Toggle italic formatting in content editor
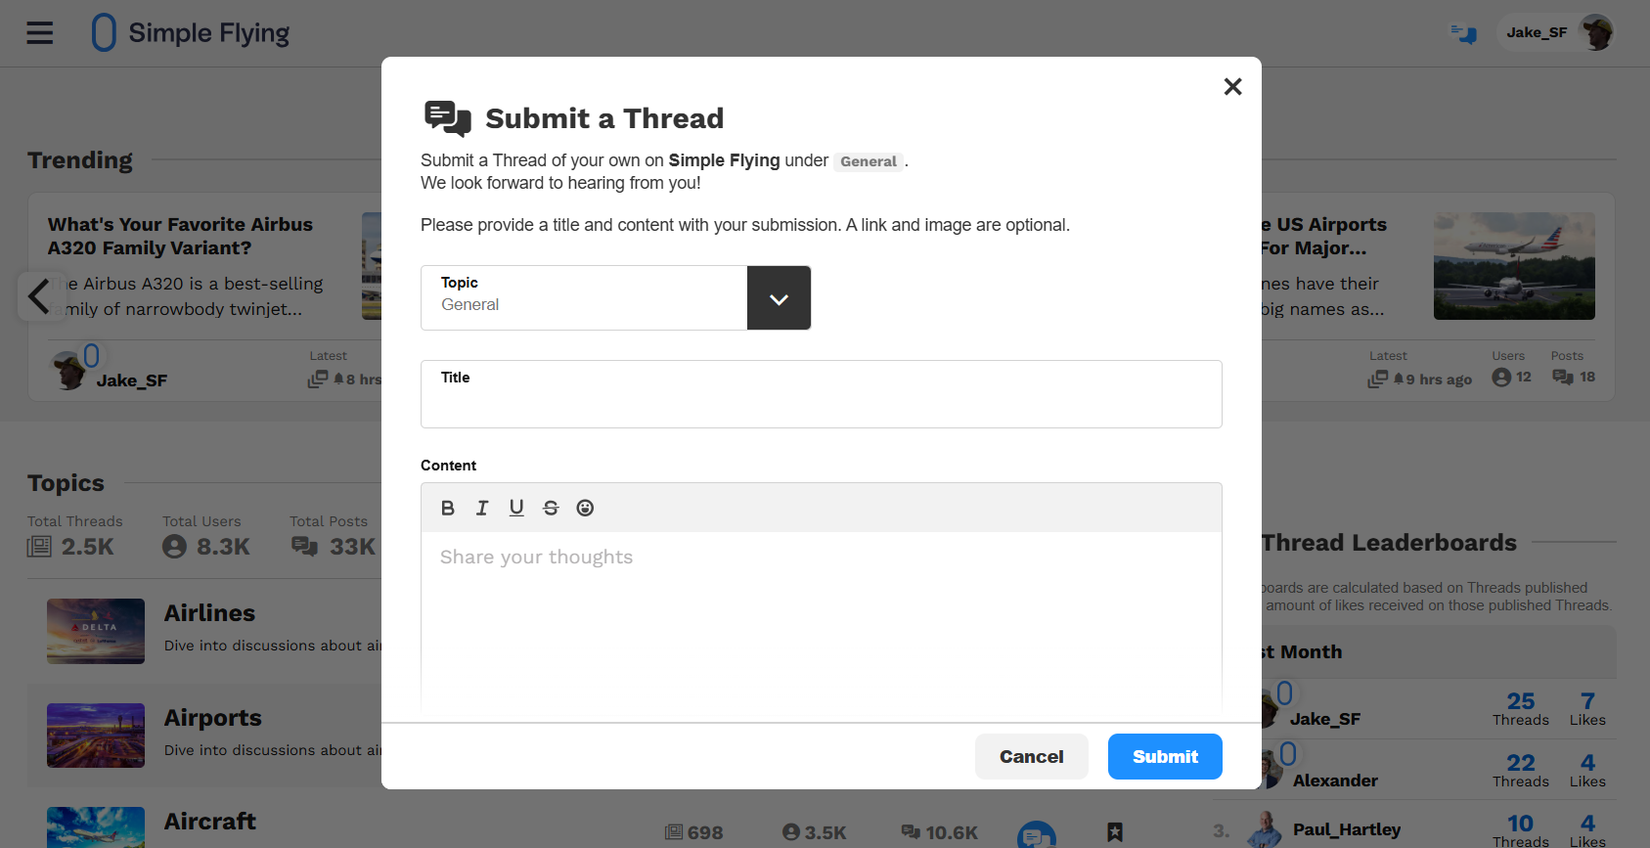The height and width of the screenshot is (848, 1650). 482,508
